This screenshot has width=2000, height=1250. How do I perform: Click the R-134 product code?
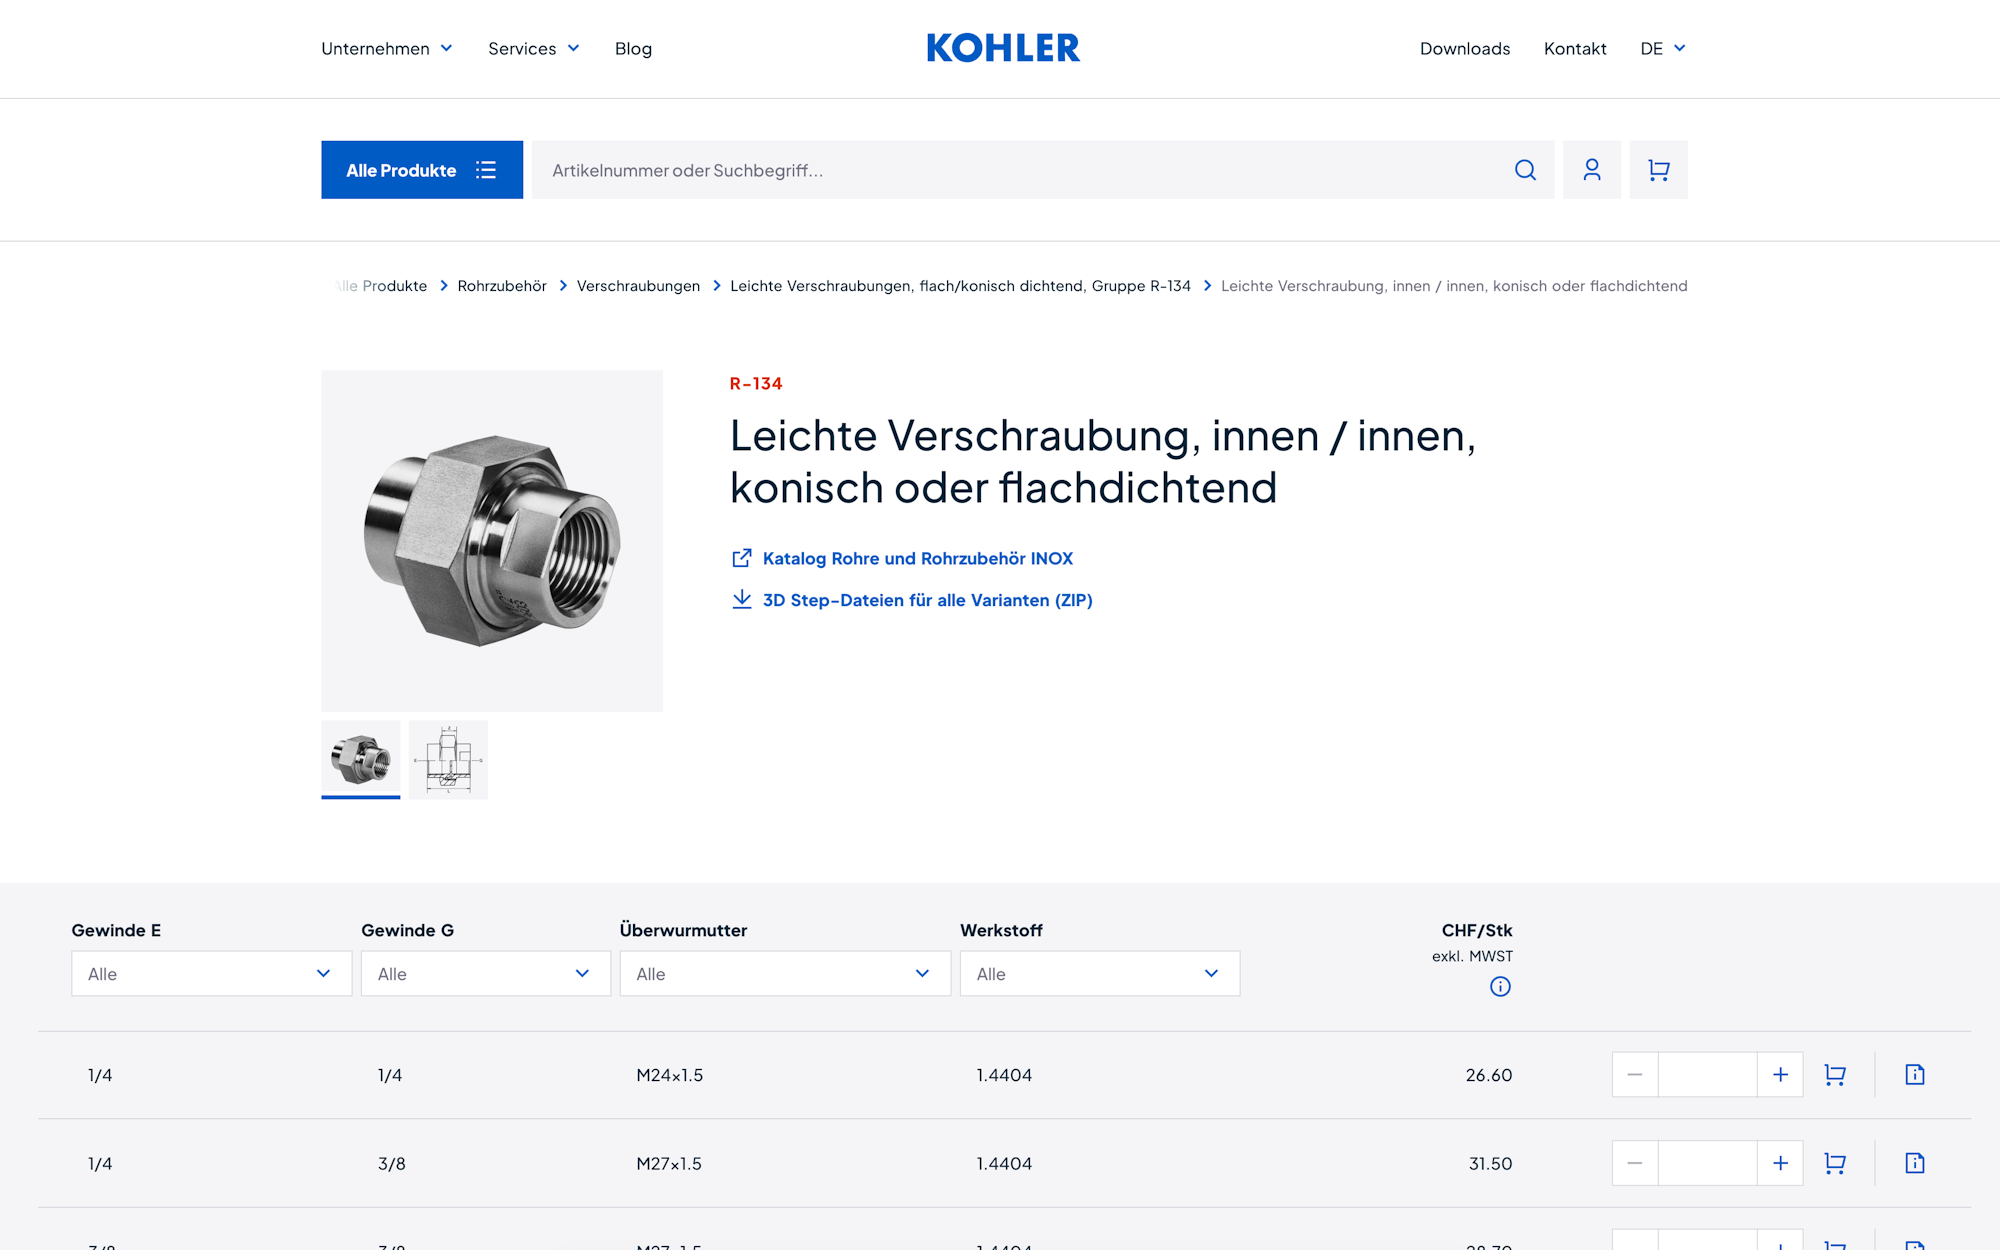click(756, 383)
